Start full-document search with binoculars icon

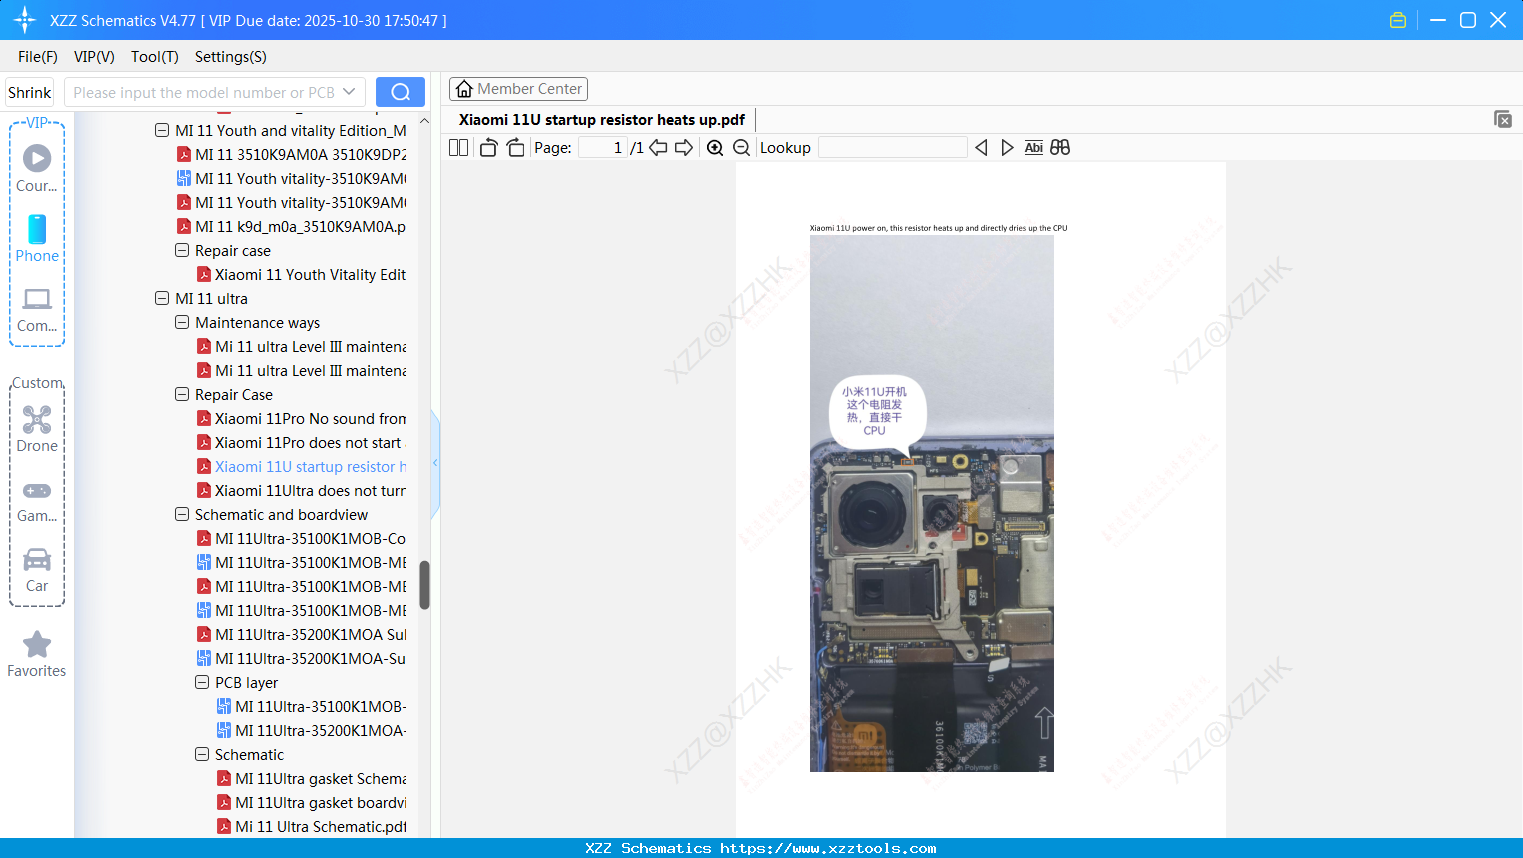click(1060, 147)
